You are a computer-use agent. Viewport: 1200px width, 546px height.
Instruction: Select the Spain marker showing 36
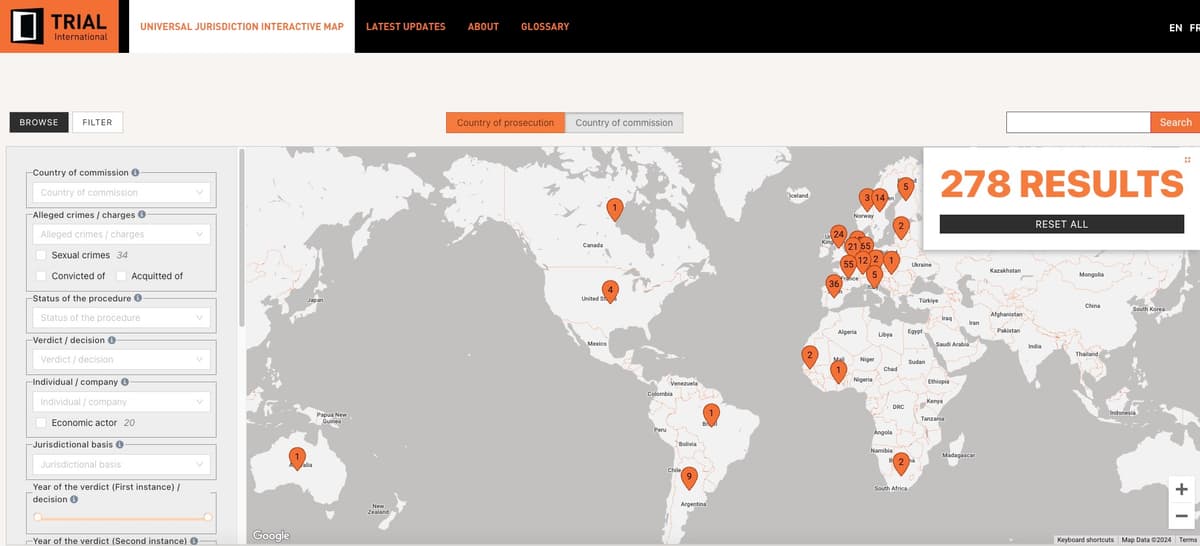[x=834, y=284]
